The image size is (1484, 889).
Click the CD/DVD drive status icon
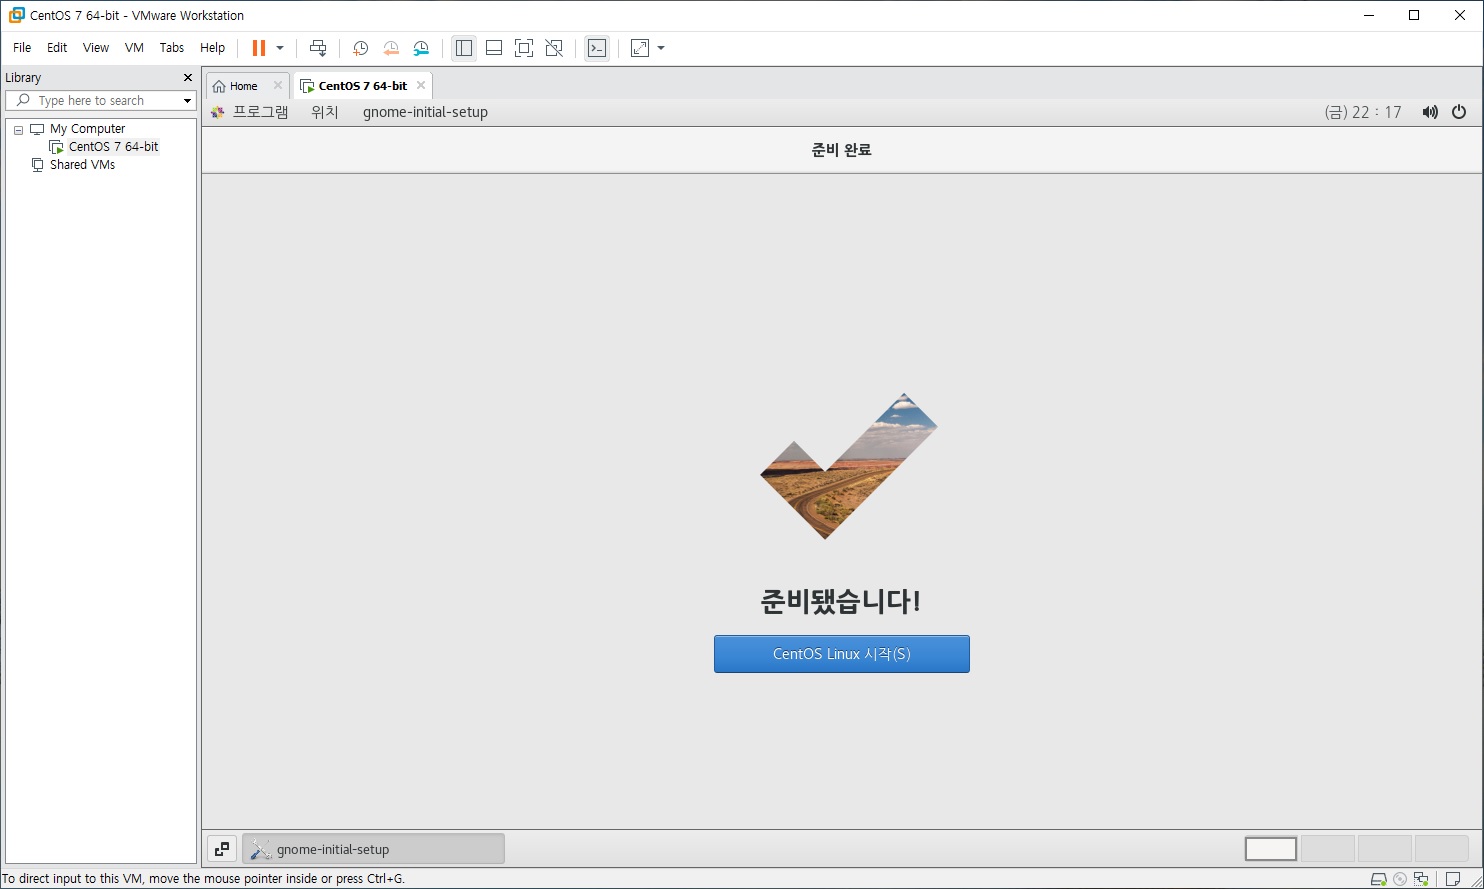[x=1400, y=880]
